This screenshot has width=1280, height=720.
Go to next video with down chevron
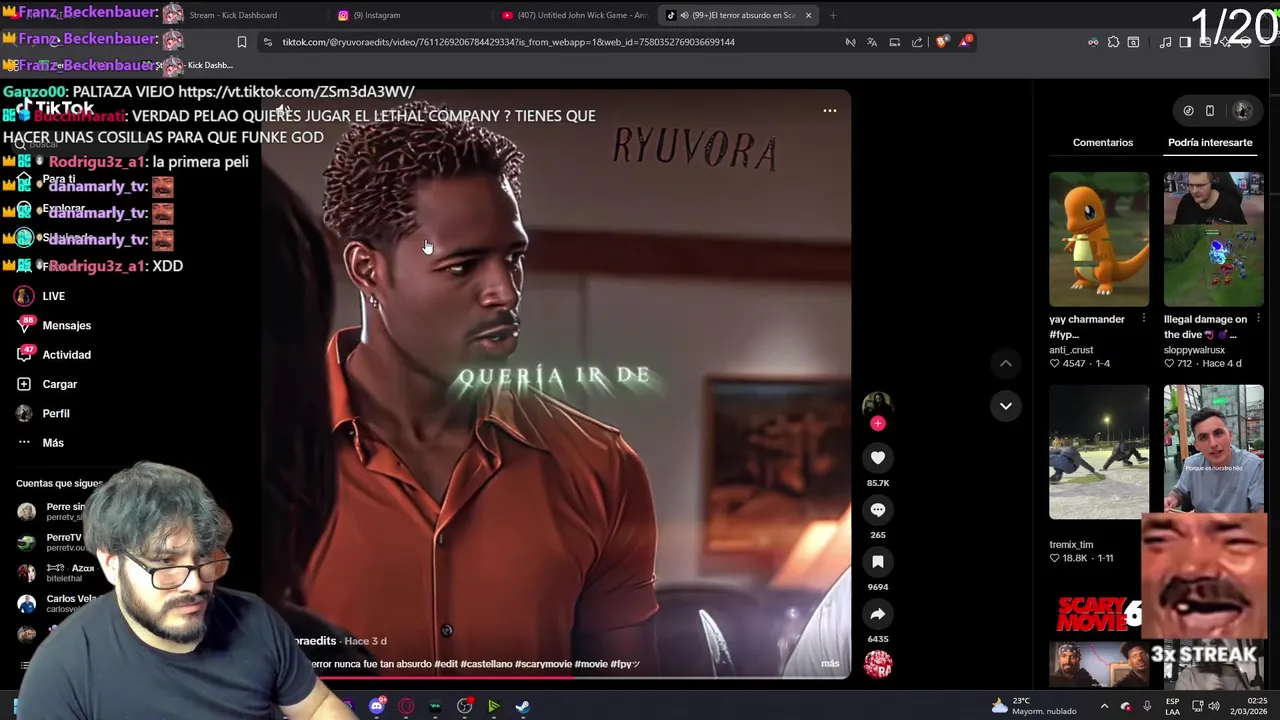[1005, 406]
